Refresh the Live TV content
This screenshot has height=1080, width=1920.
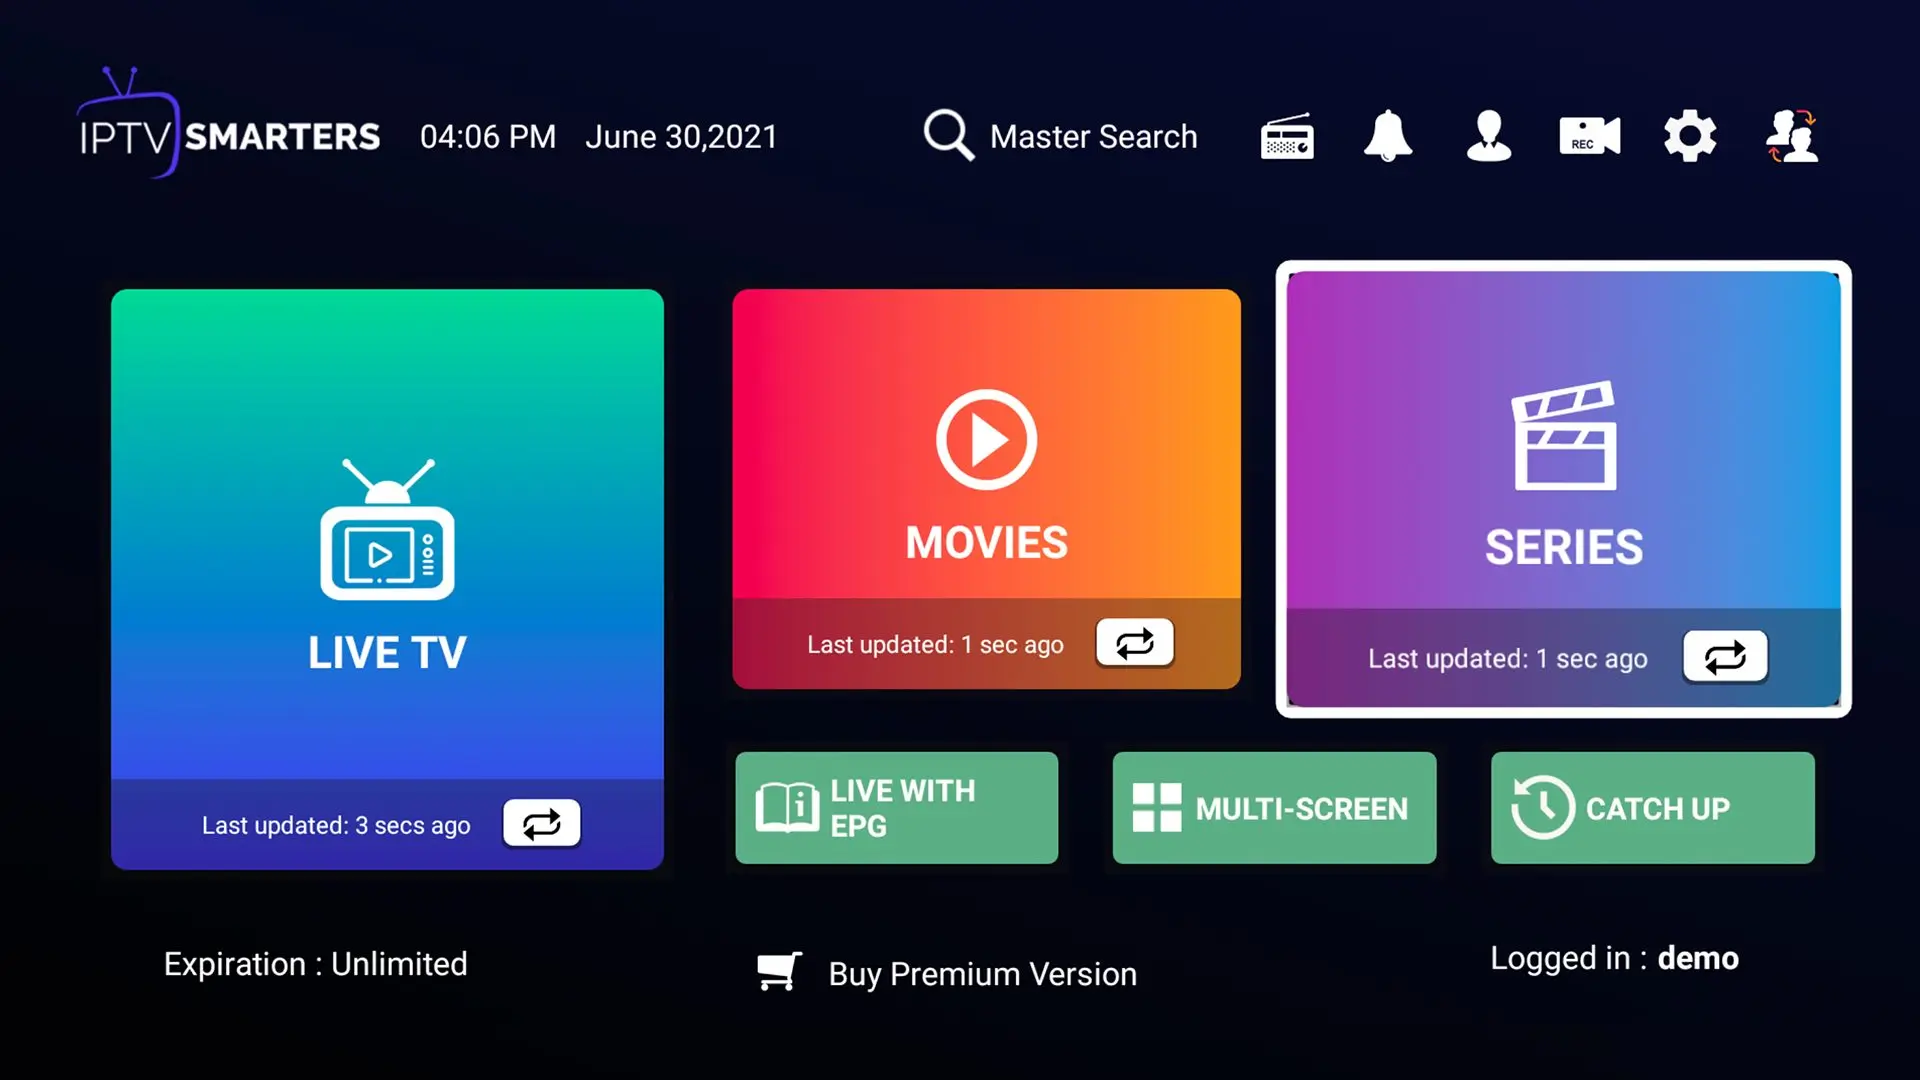click(x=541, y=822)
